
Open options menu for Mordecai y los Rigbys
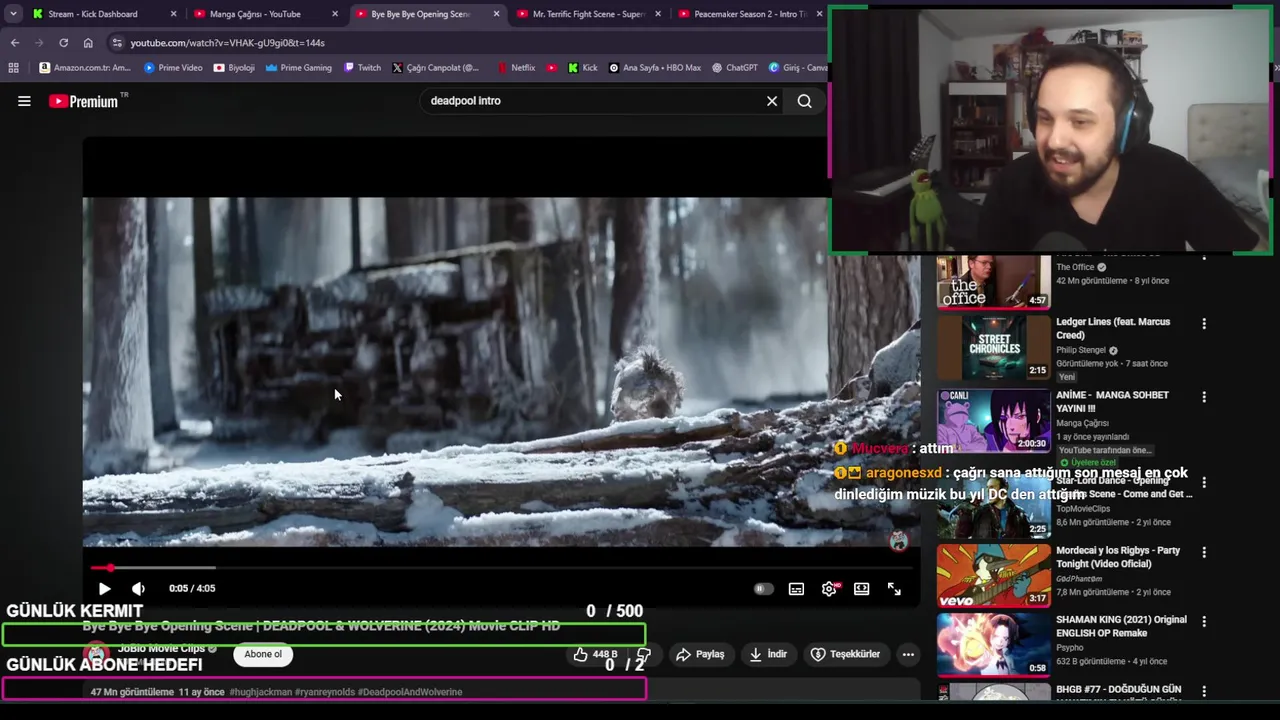(1204, 552)
